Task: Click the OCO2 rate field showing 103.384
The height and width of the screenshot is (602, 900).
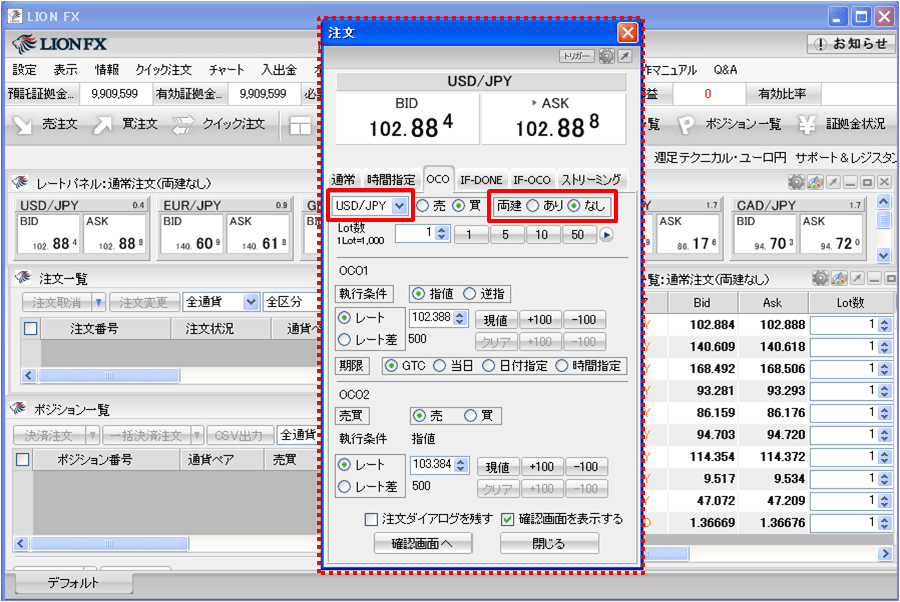Action: click(x=432, y=464)
